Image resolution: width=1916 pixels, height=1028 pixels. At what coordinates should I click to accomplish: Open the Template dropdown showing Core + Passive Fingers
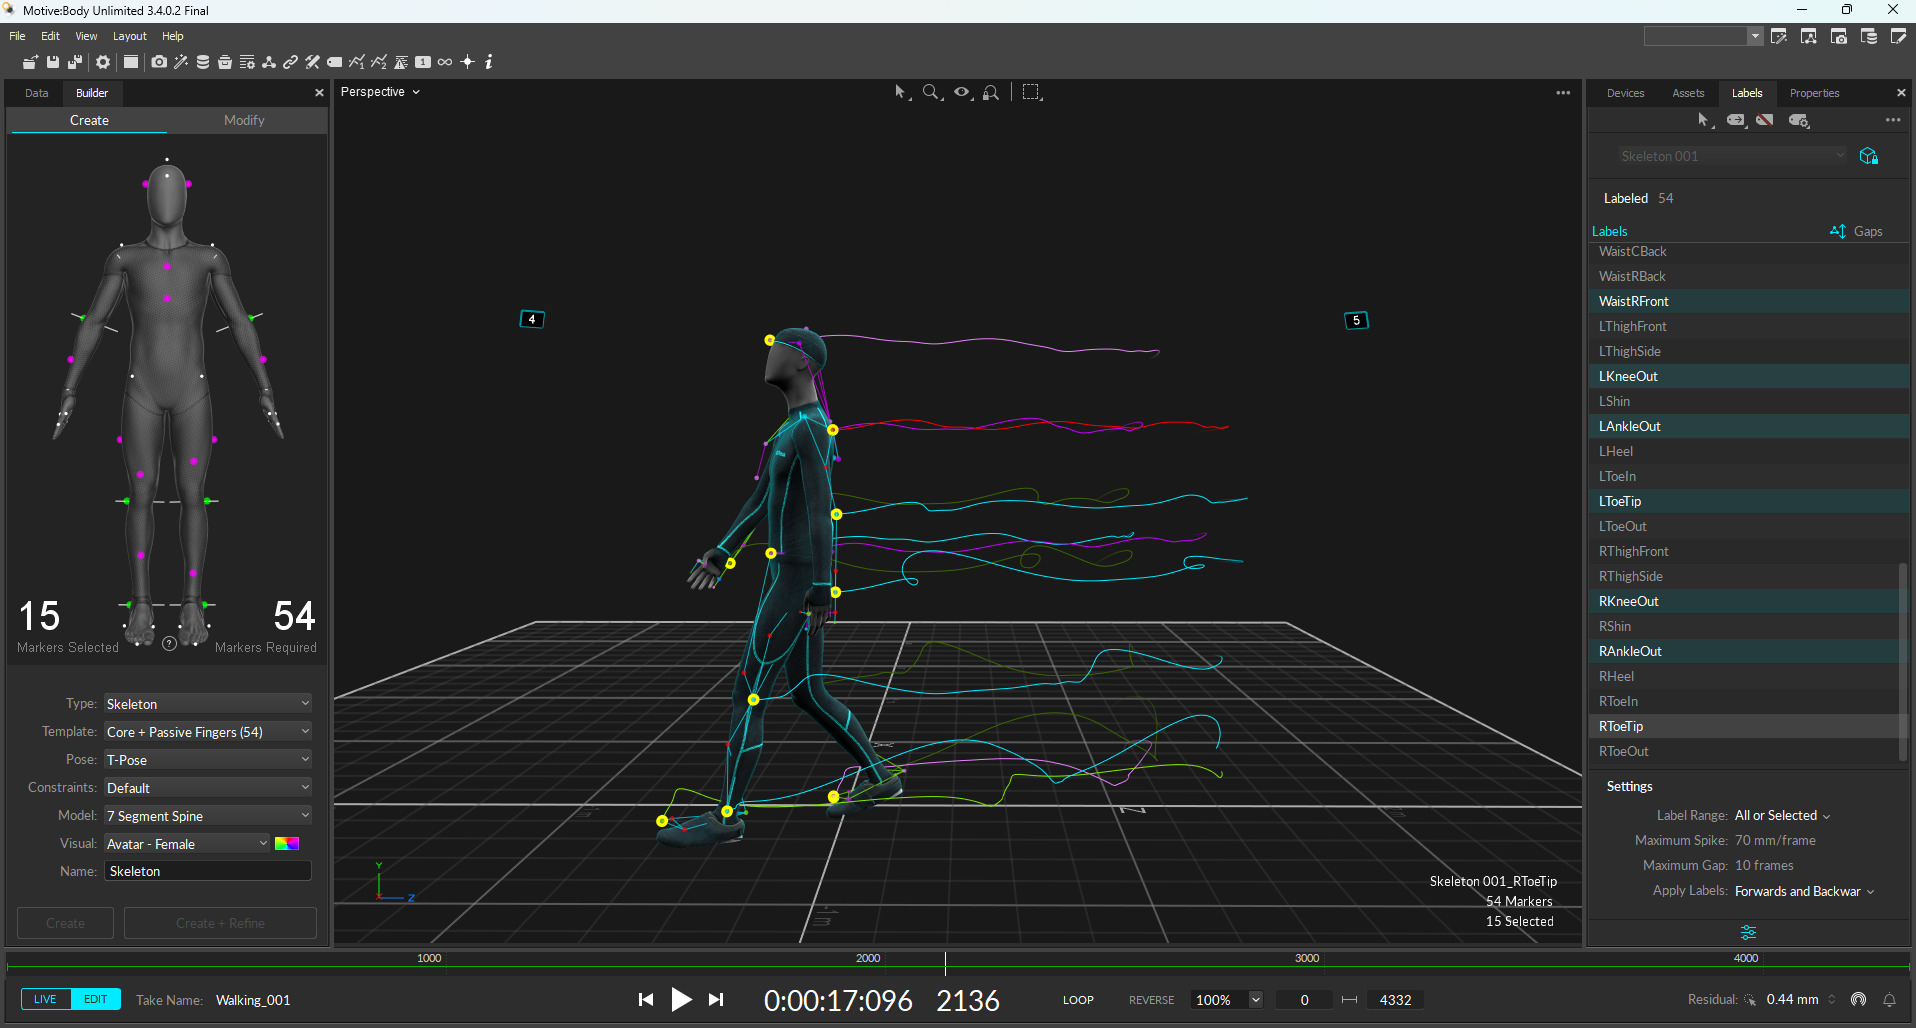coord(208,732)
